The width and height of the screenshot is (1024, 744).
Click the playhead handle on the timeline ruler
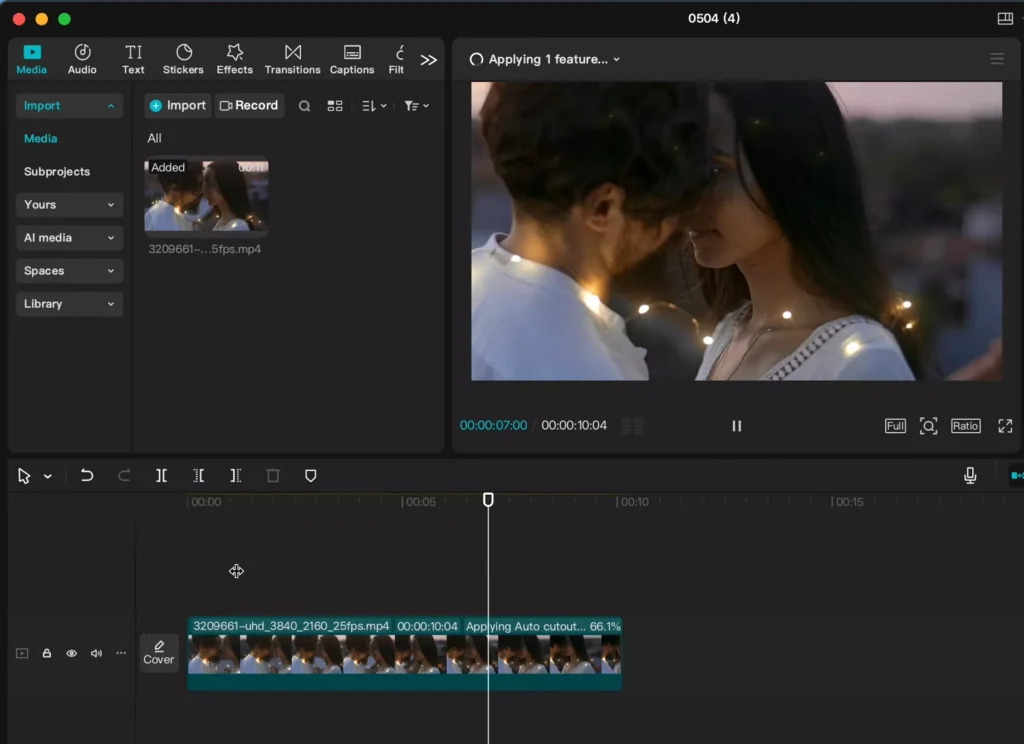pyautogui.click(x=488, y=500)
